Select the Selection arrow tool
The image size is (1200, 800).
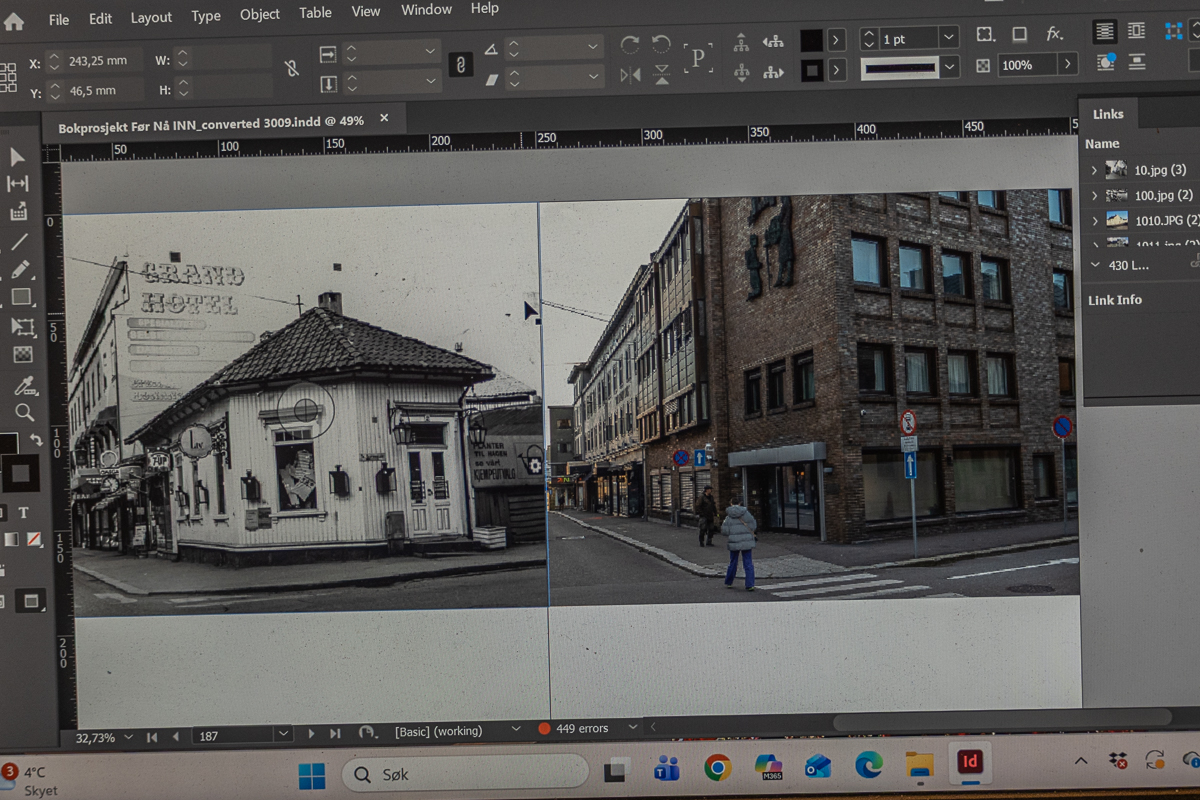click(x=17, y=157)
